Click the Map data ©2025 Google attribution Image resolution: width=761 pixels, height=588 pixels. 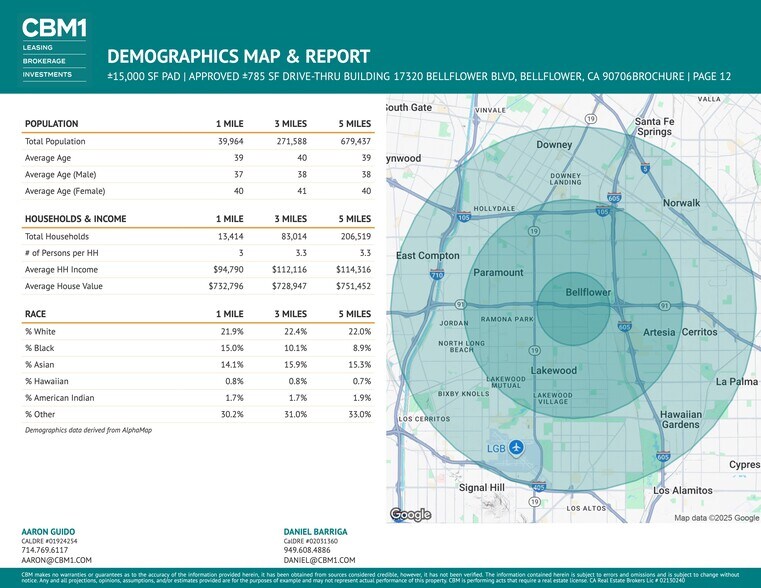tap(716, 517)
